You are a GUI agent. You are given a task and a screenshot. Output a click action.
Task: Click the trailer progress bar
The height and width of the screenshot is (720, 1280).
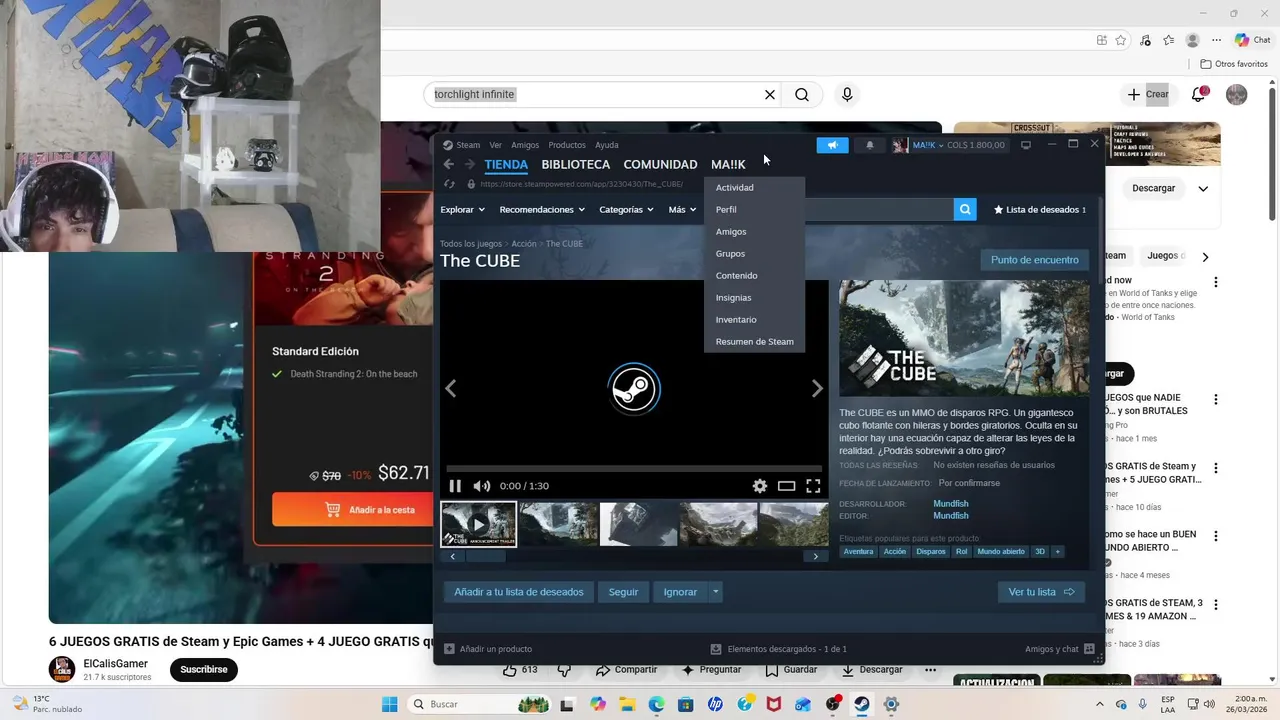point(634,468)
